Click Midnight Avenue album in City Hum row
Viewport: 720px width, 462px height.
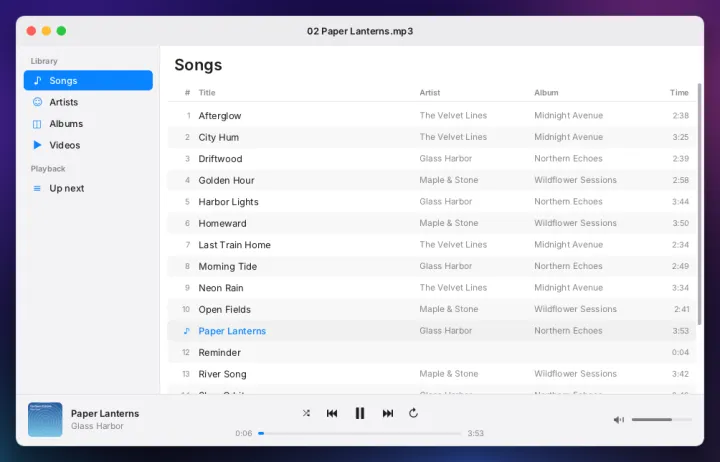point(568,137)
